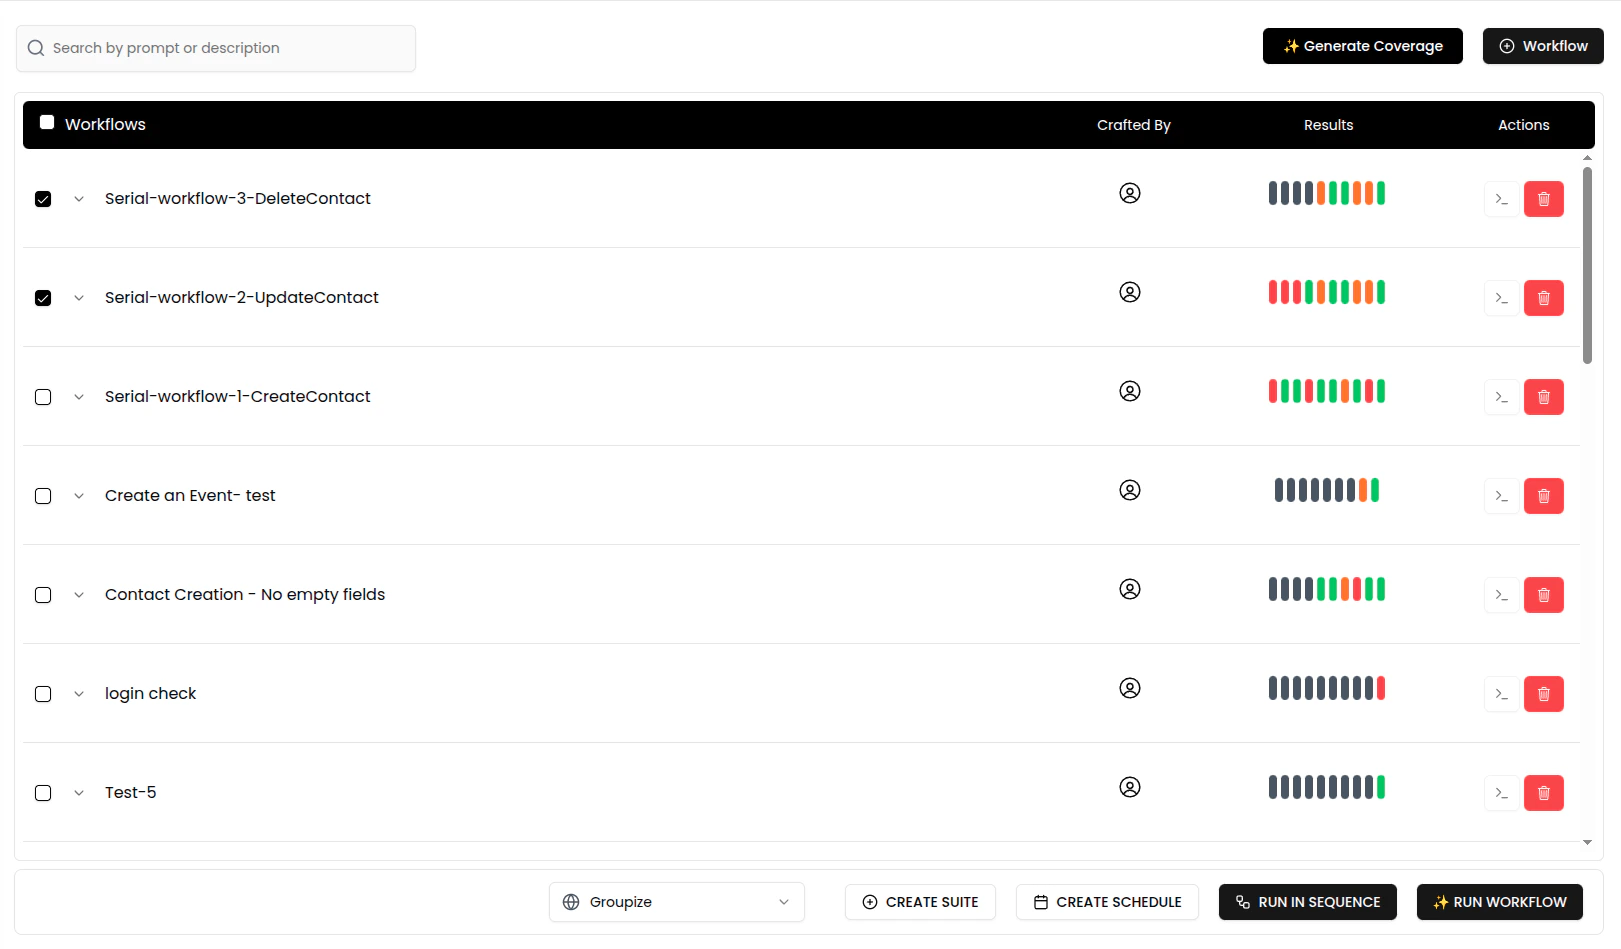Click the search magnifier icon
This screenshot has width=1621, height=949.
[x=35, y=47]
